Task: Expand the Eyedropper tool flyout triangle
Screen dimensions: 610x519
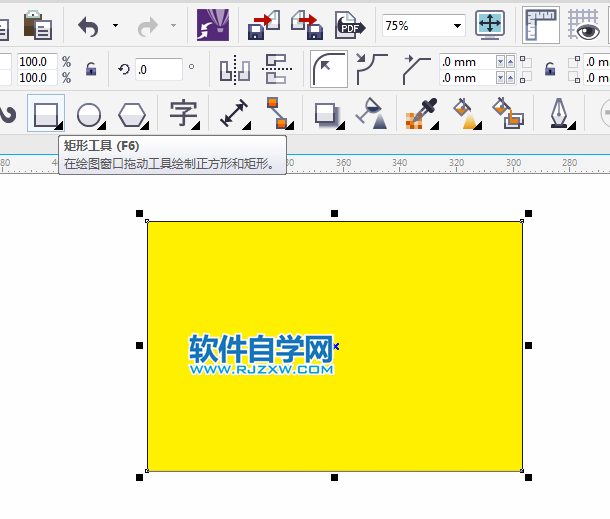Action: [x=435, y=126]
